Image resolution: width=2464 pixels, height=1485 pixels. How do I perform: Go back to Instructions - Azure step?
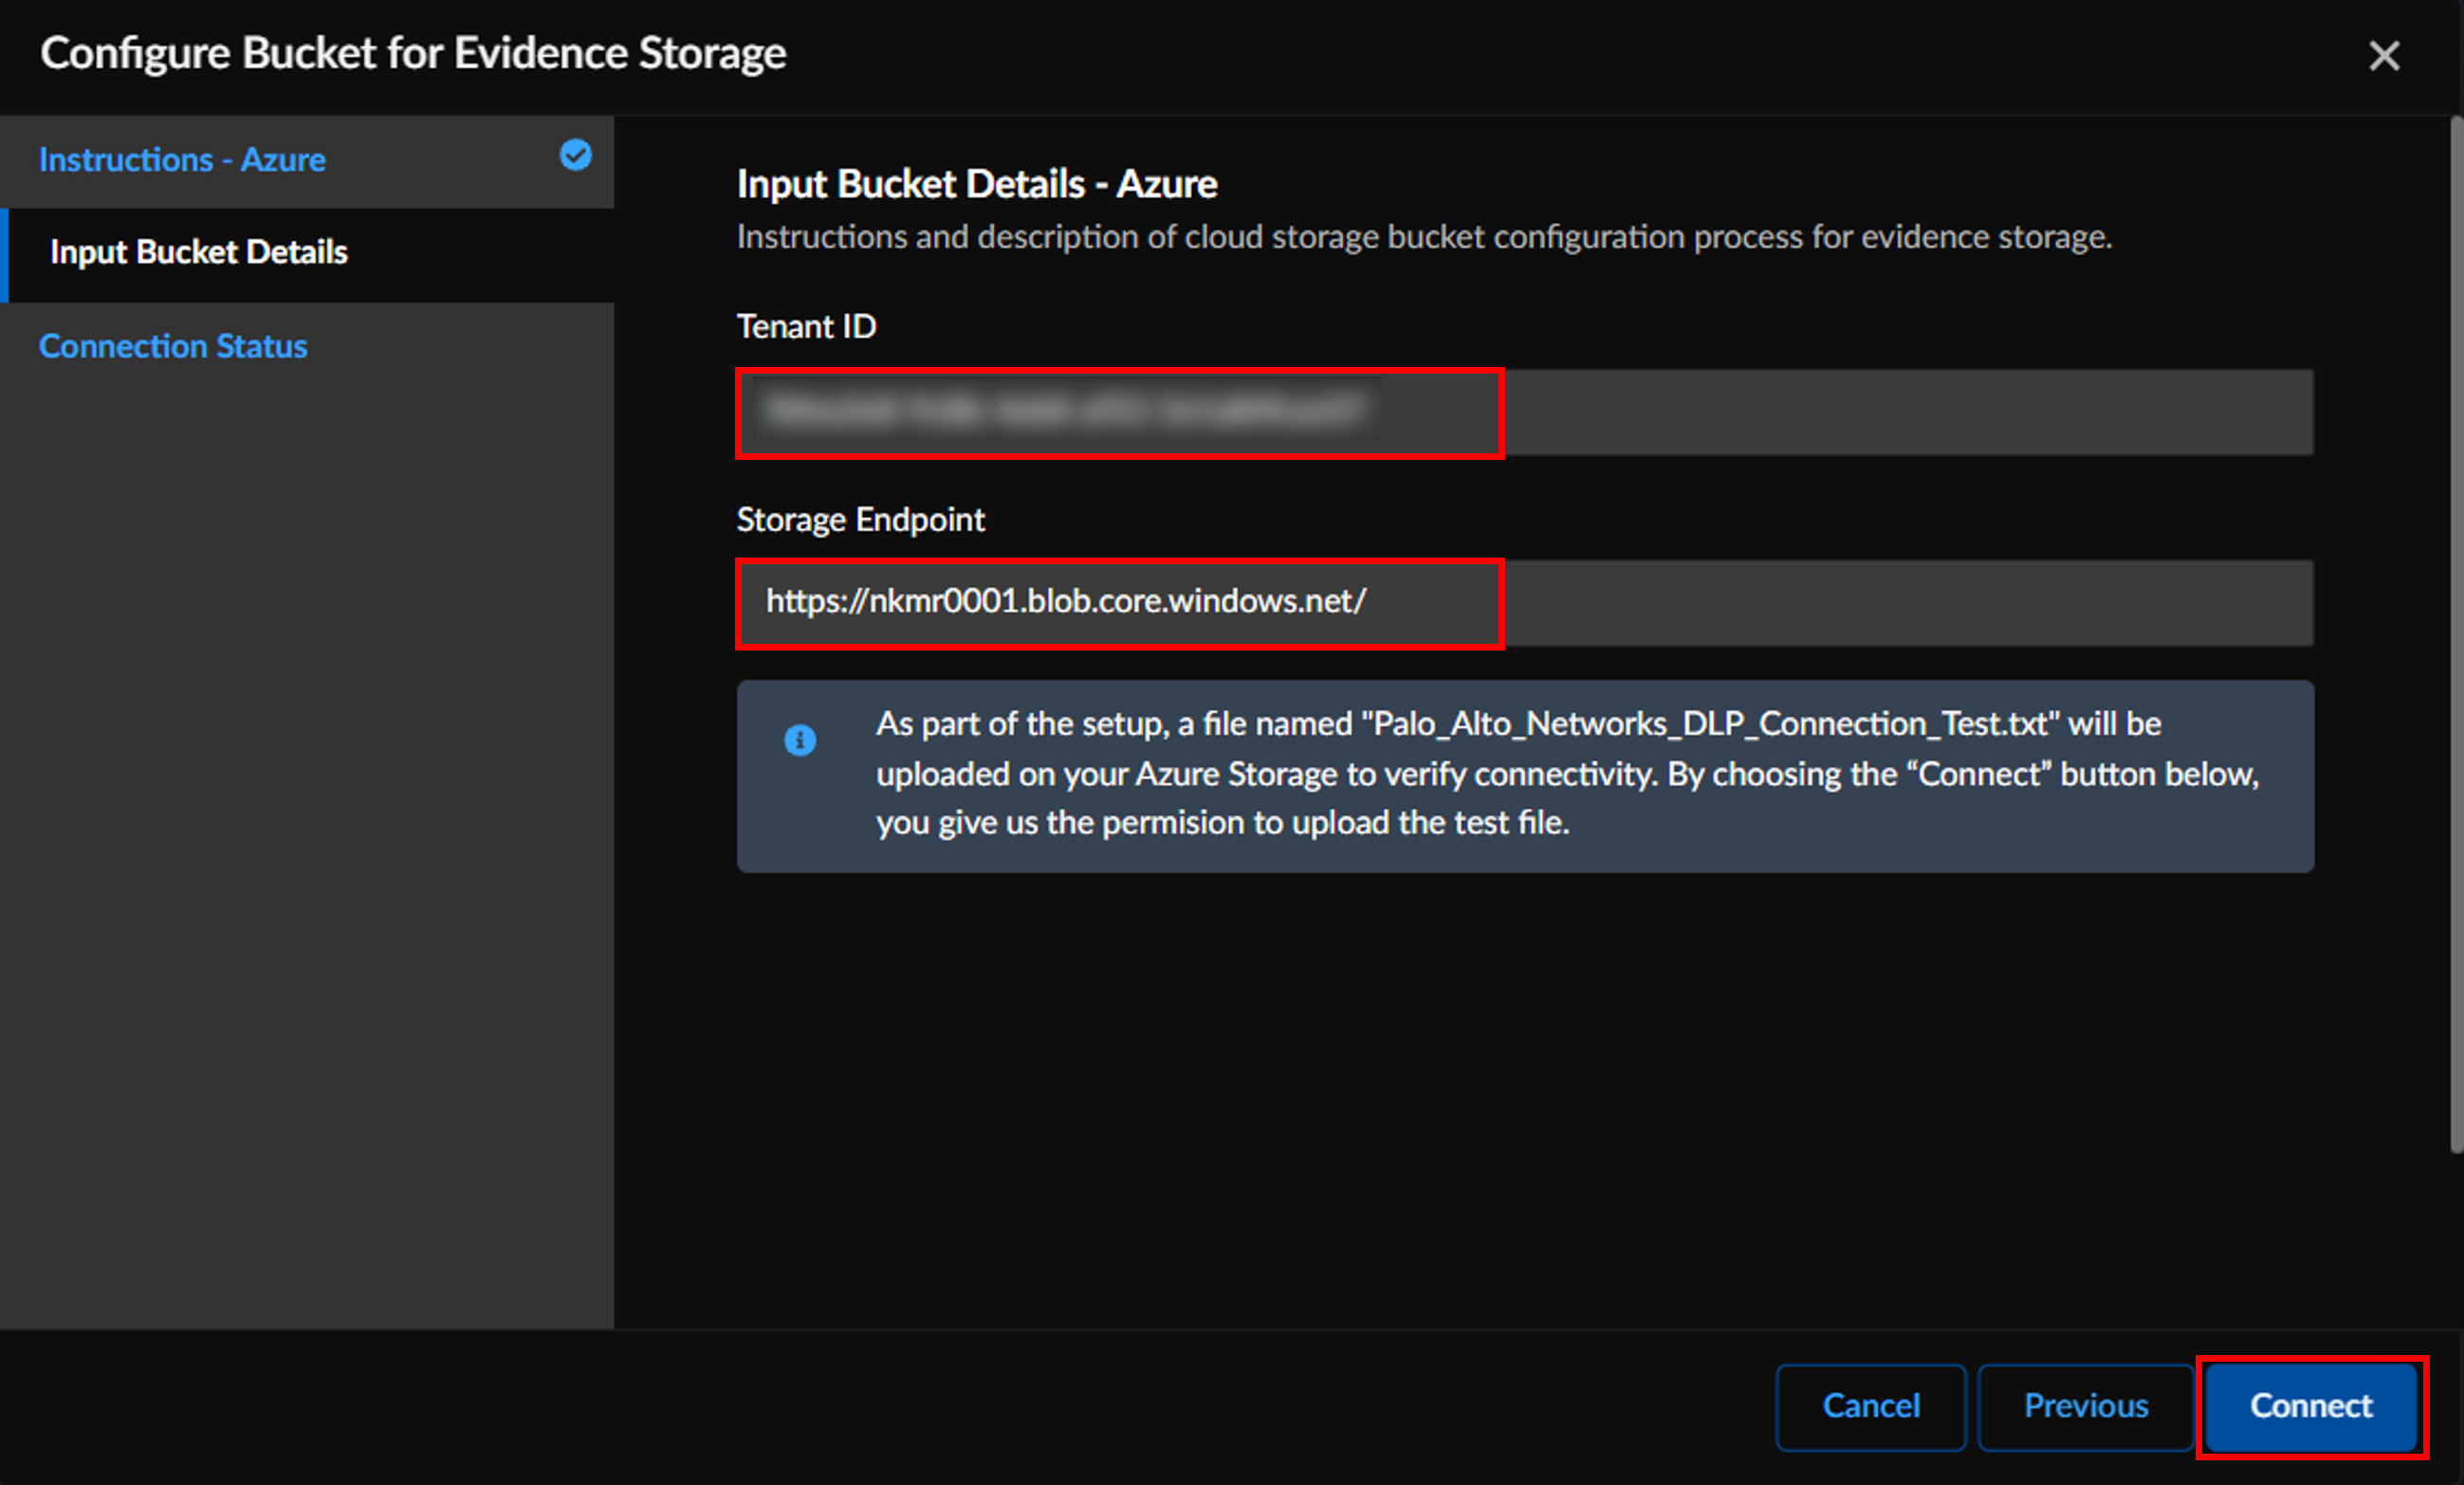(182, 160)
